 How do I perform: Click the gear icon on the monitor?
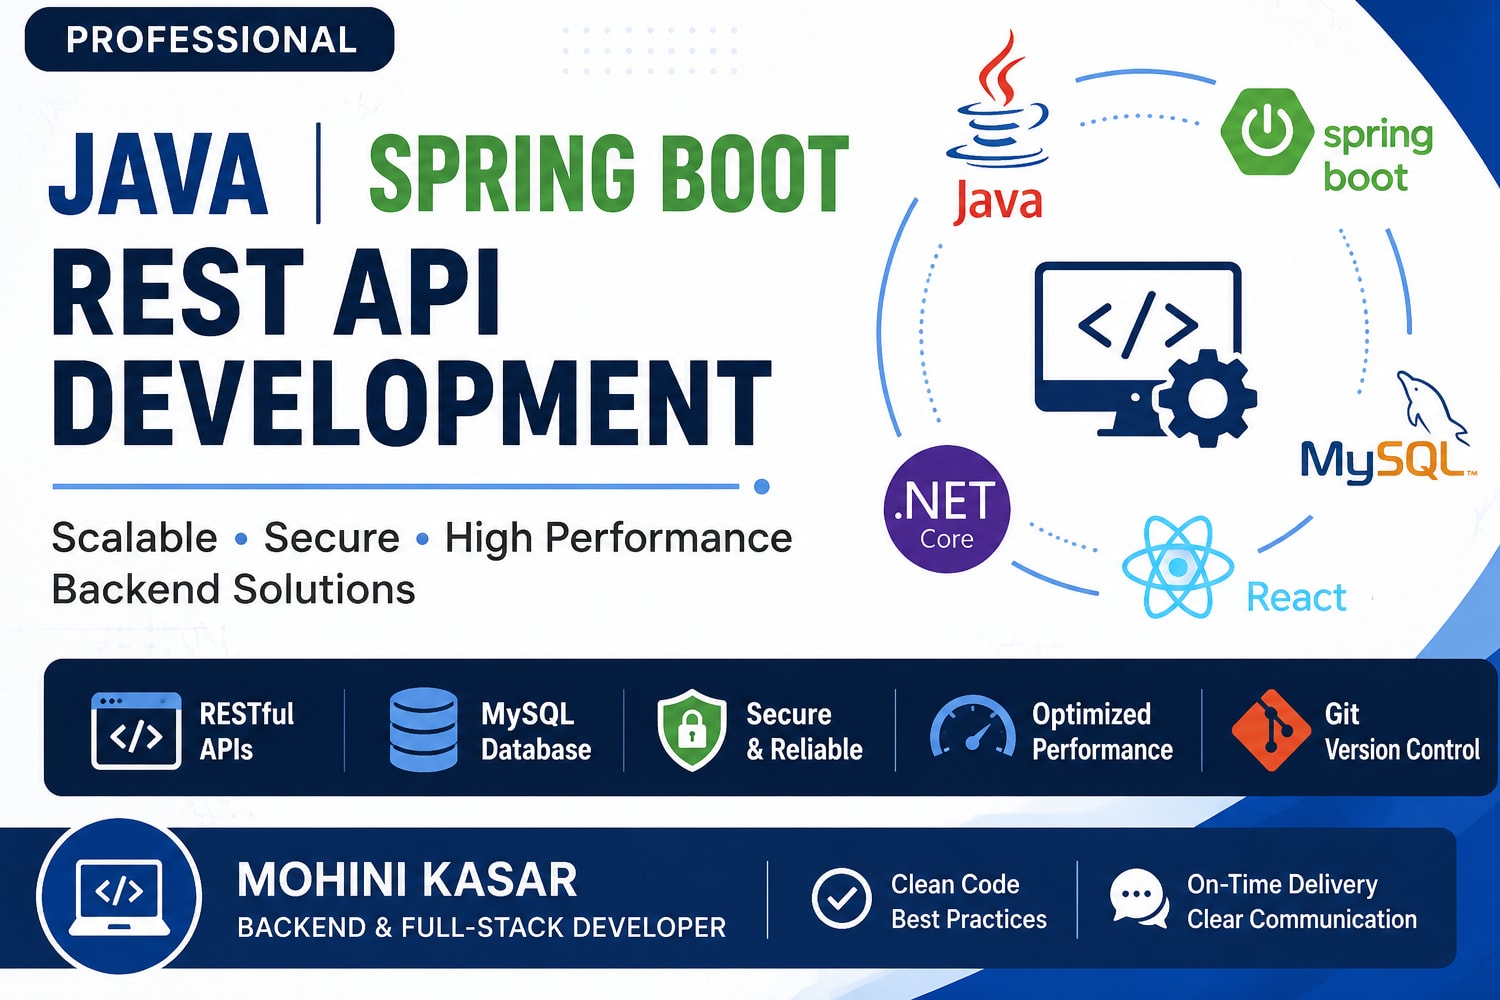(x=1206, y=397)
